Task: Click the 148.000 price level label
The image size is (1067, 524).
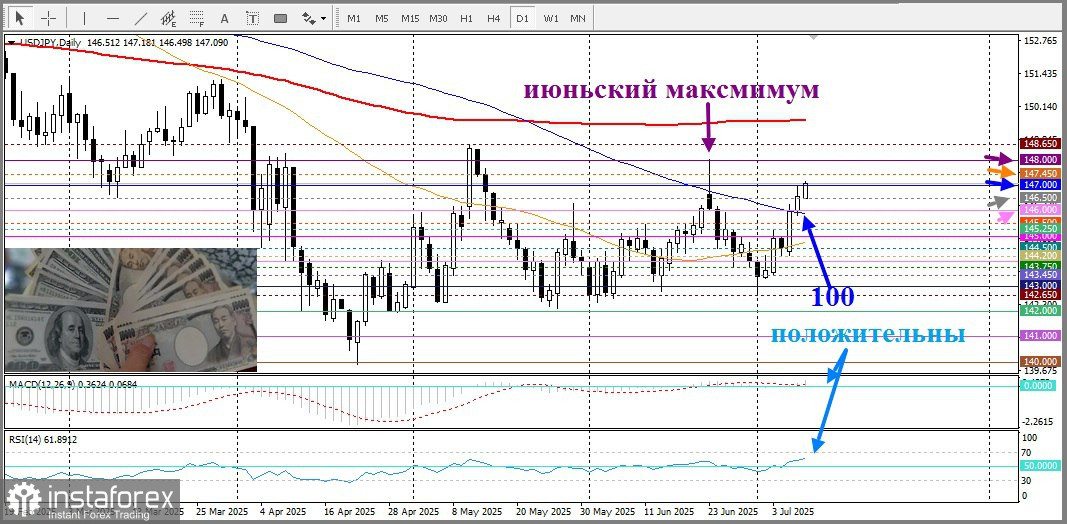Action: coord(1040,159)
